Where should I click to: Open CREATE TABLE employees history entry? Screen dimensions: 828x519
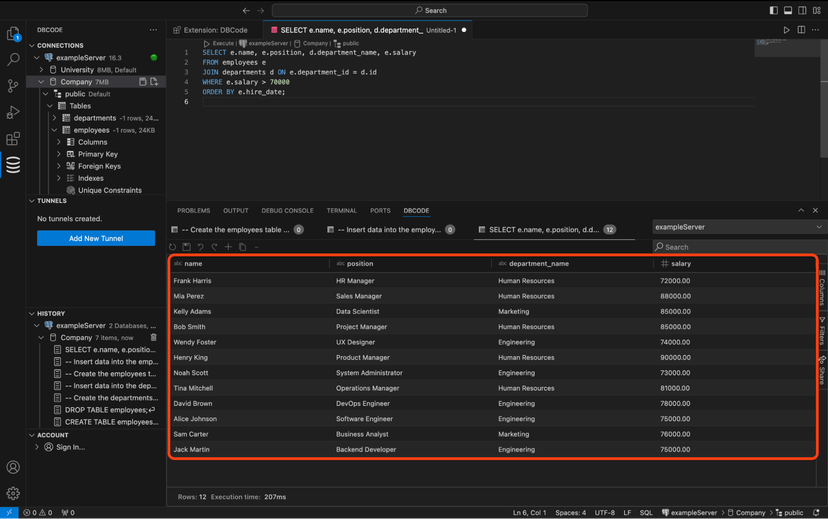click(x=111, y=422)
